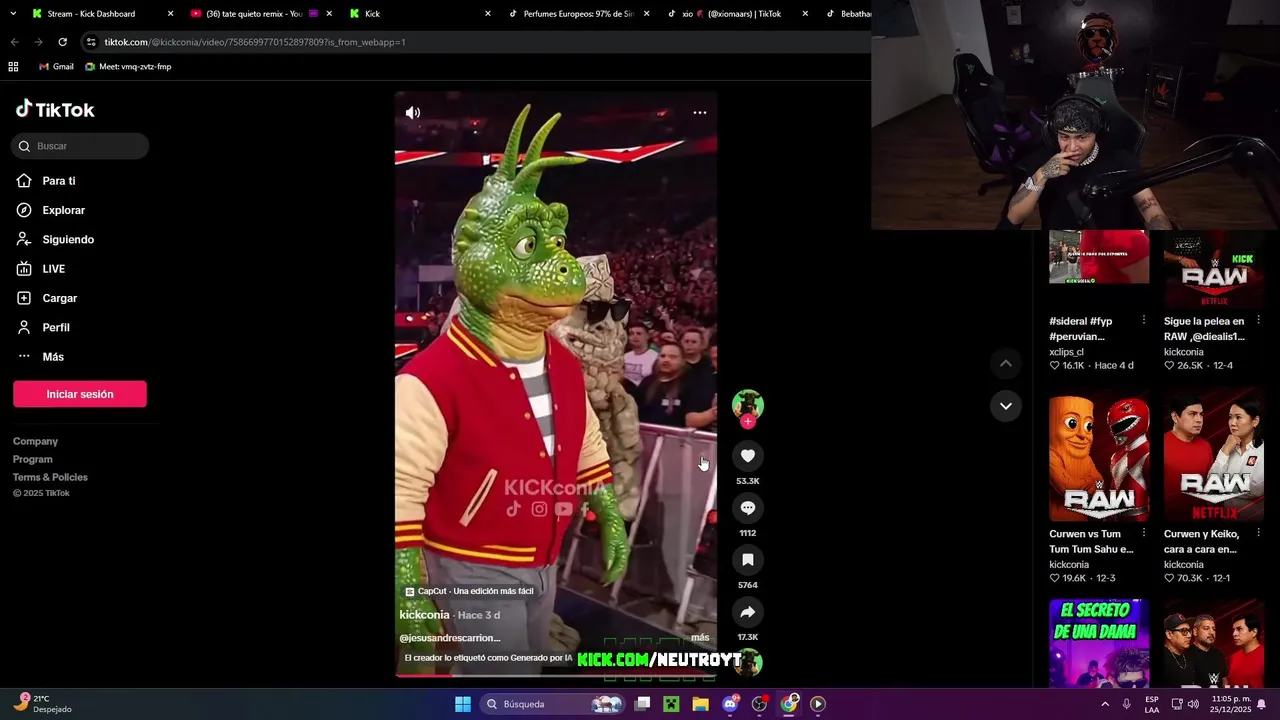Like the video with the heart icon
1280x720 pixels.
[x=747, y=456]
